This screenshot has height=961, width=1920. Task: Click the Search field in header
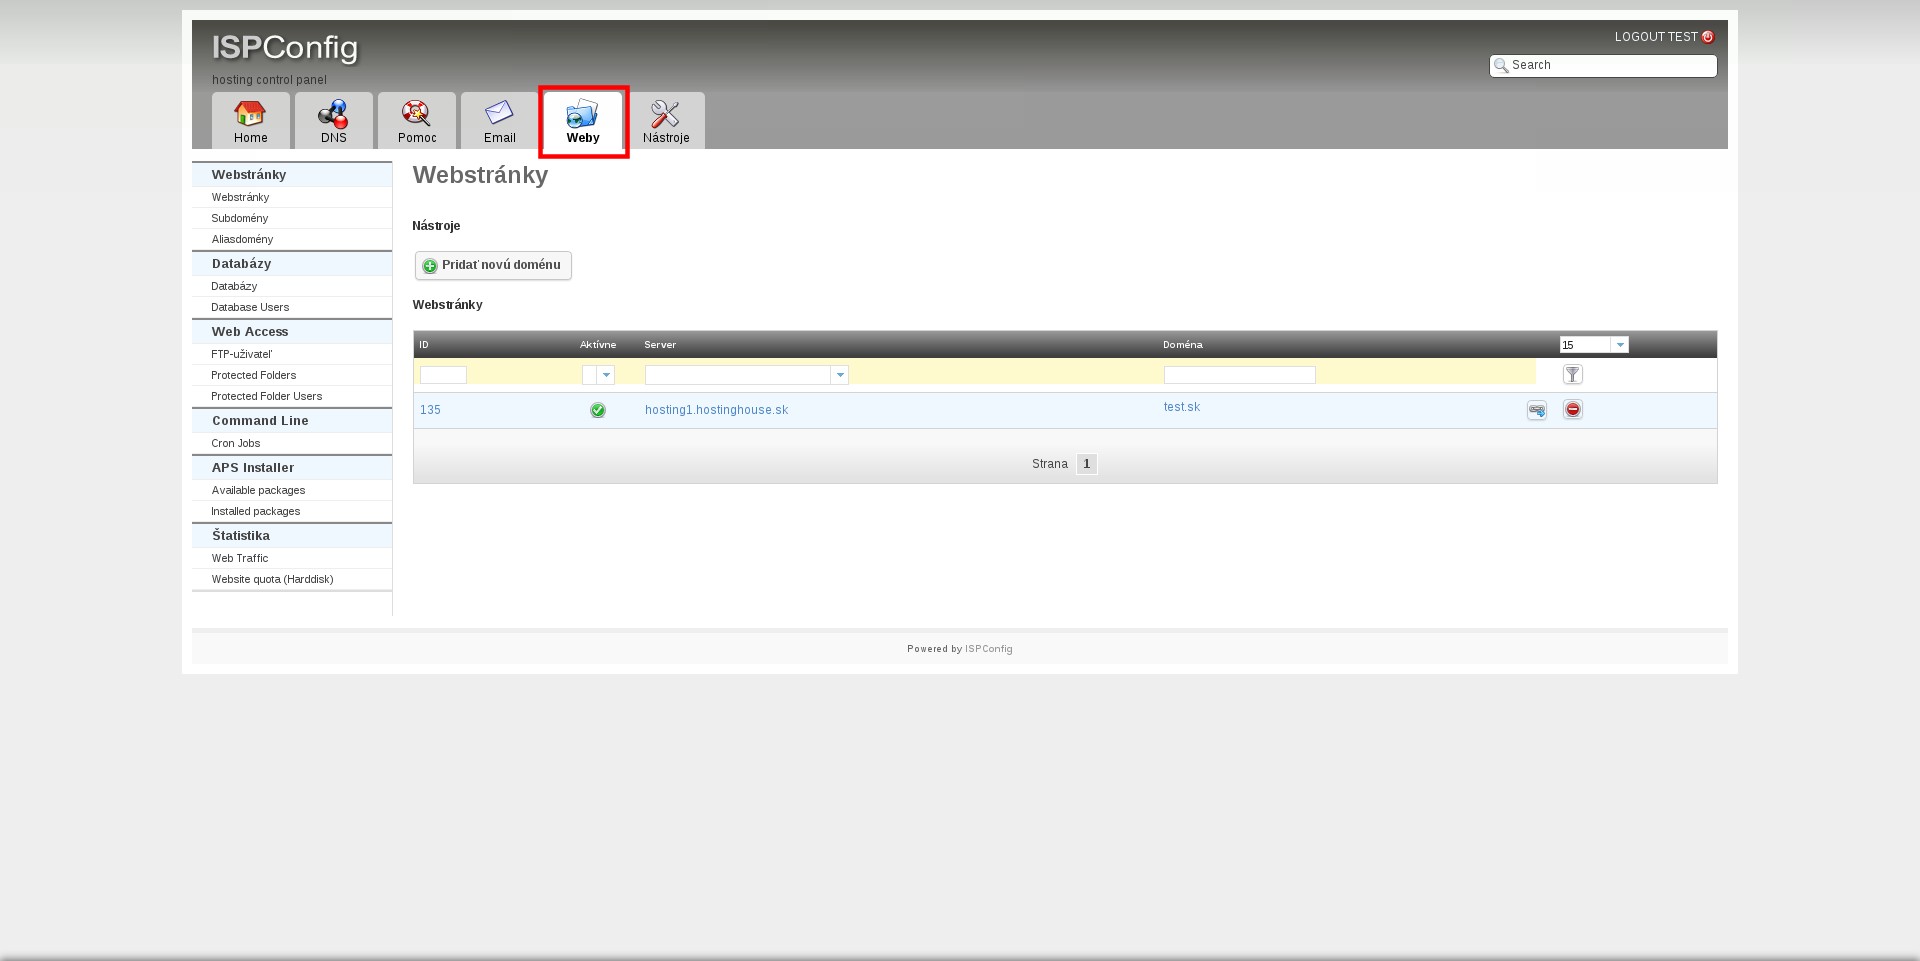click(1610, 65)
